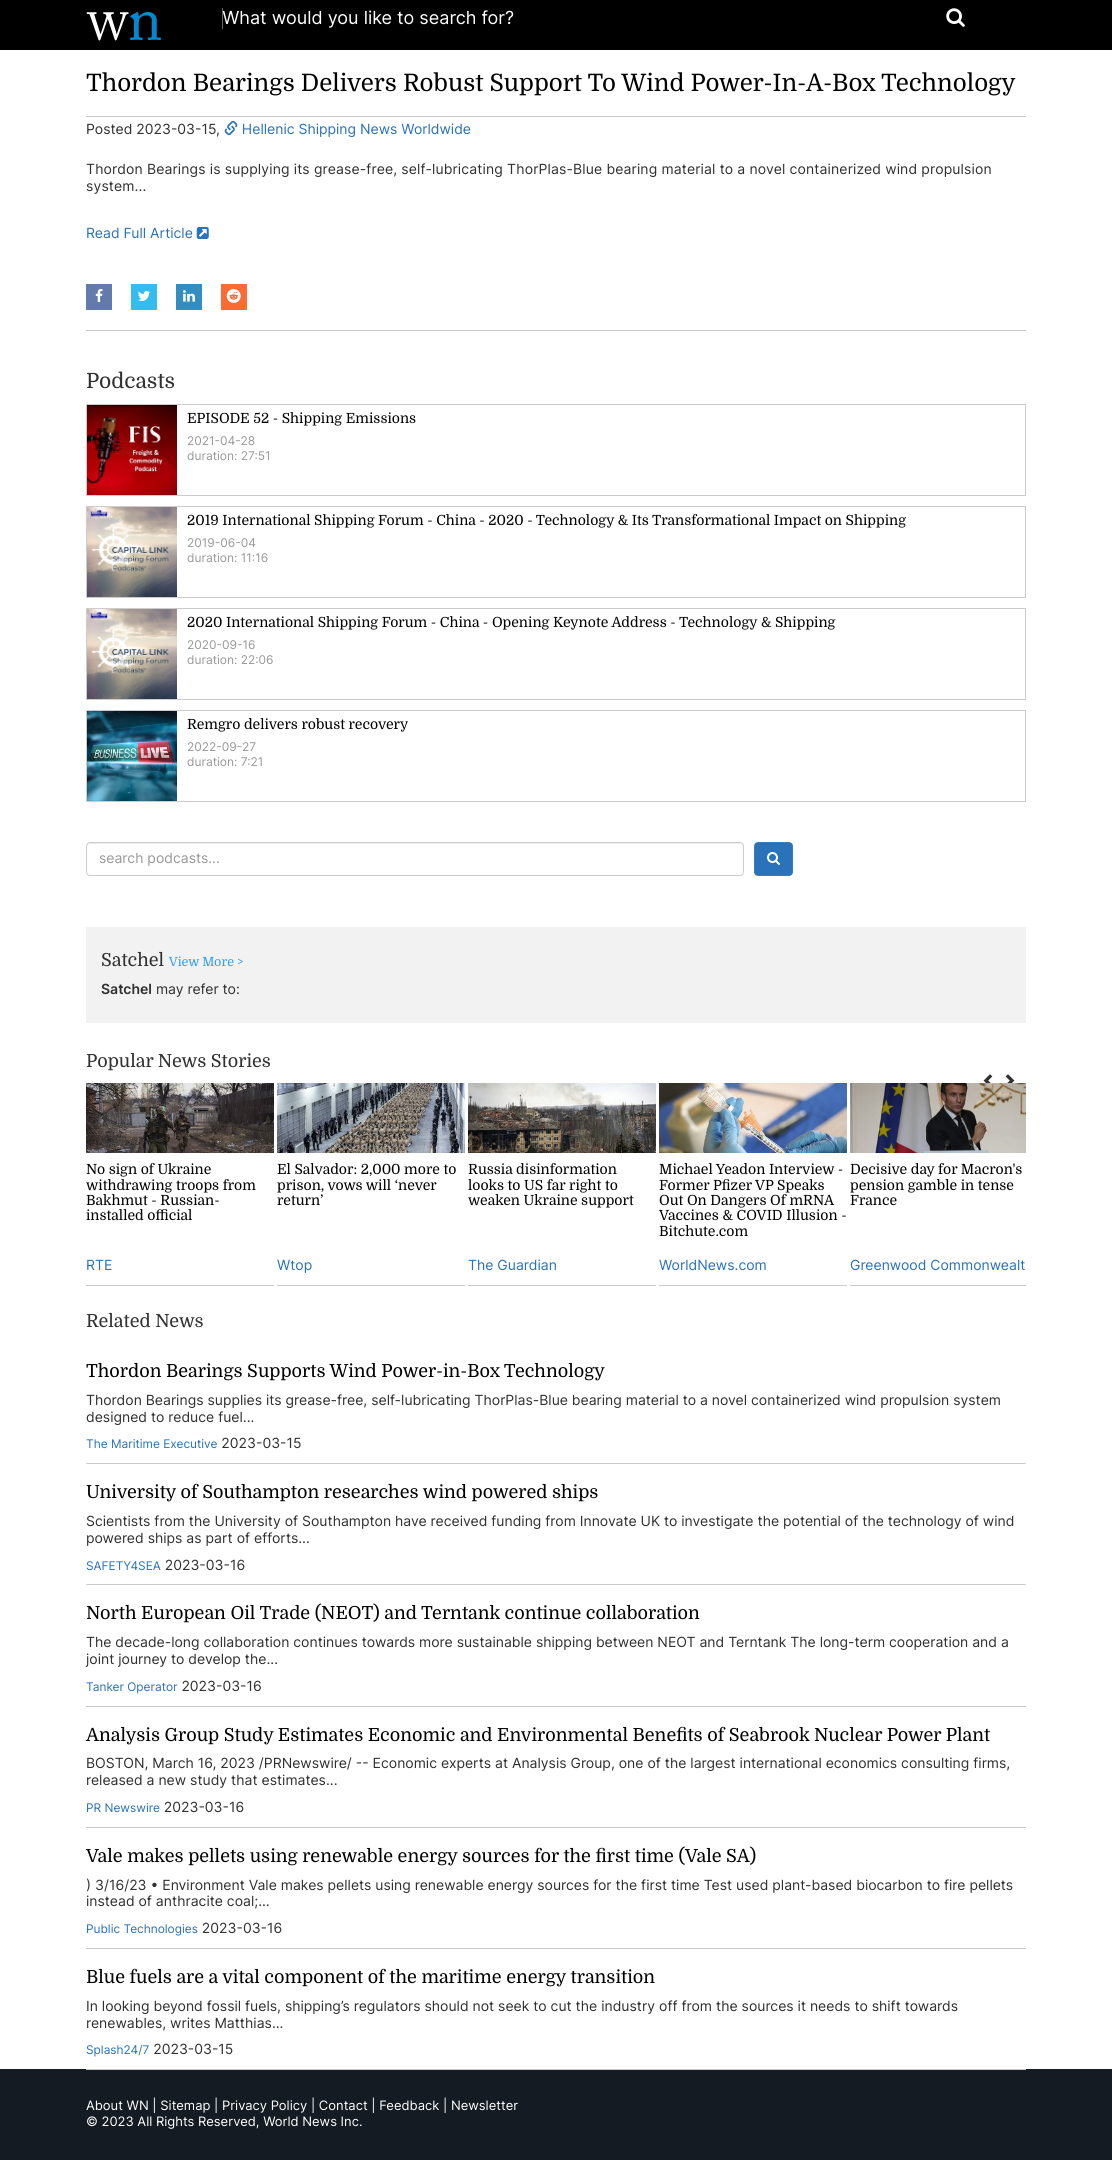Click the 'duration: 27:51' podcast text
Viewport: 1112px width, 2160px height.
(x=229, y=456)
